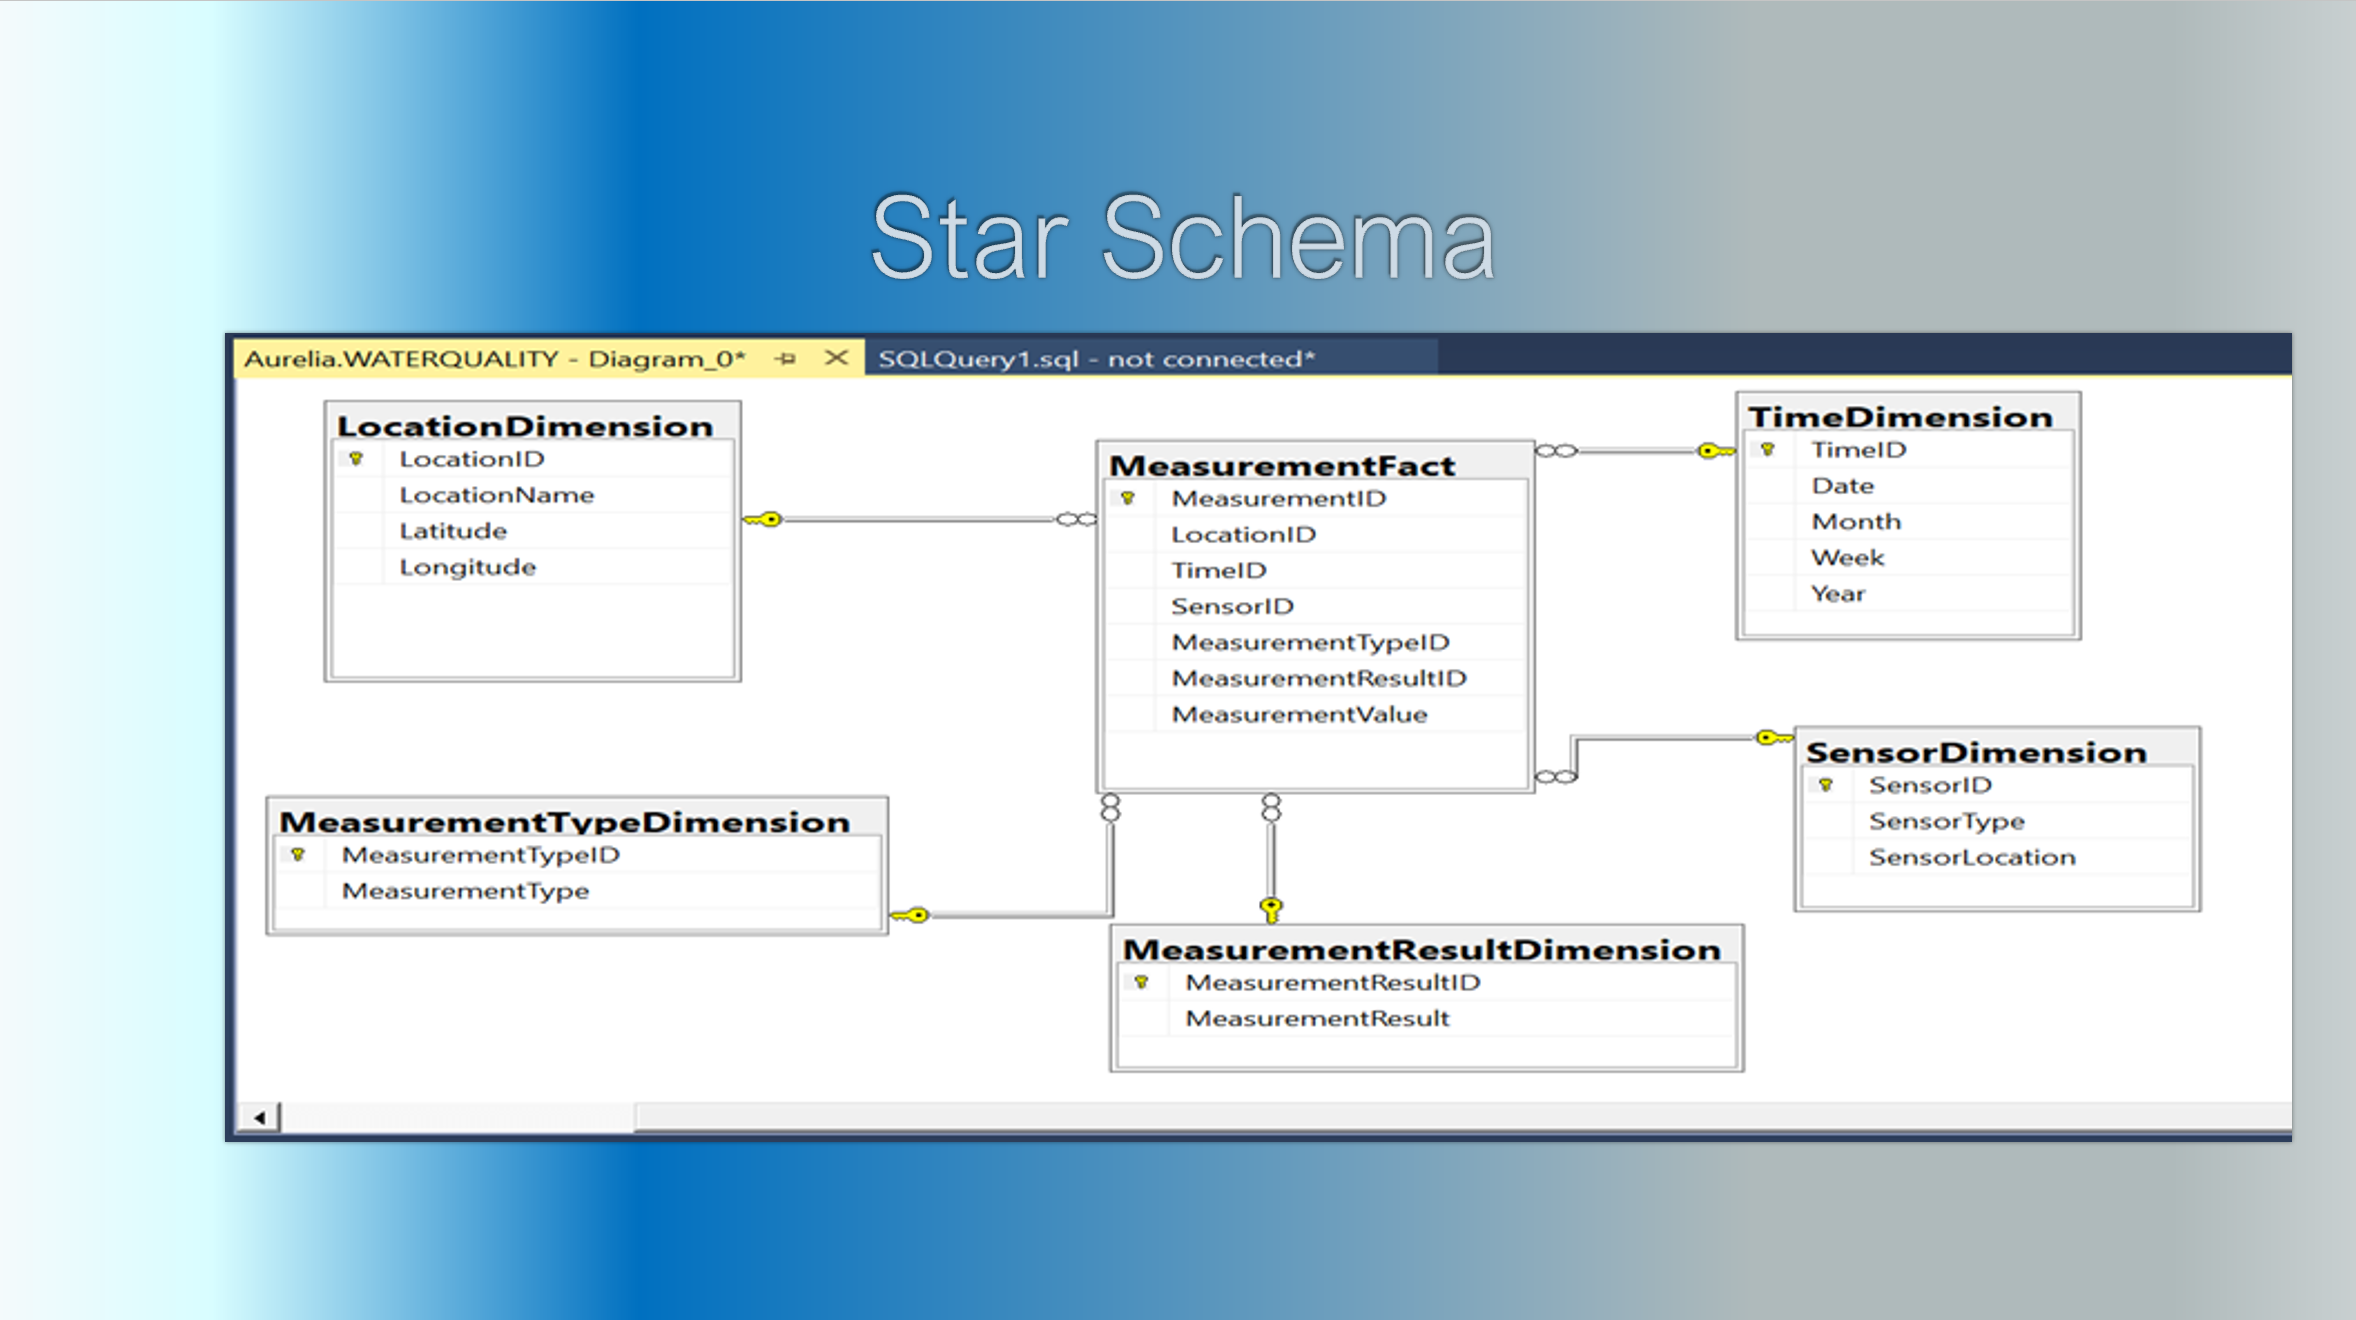Click relationship infinity endpoint toward TimeDimension at MeasurementFact
Screen dimensions: 2356x1320
(x=1556, y=451)
